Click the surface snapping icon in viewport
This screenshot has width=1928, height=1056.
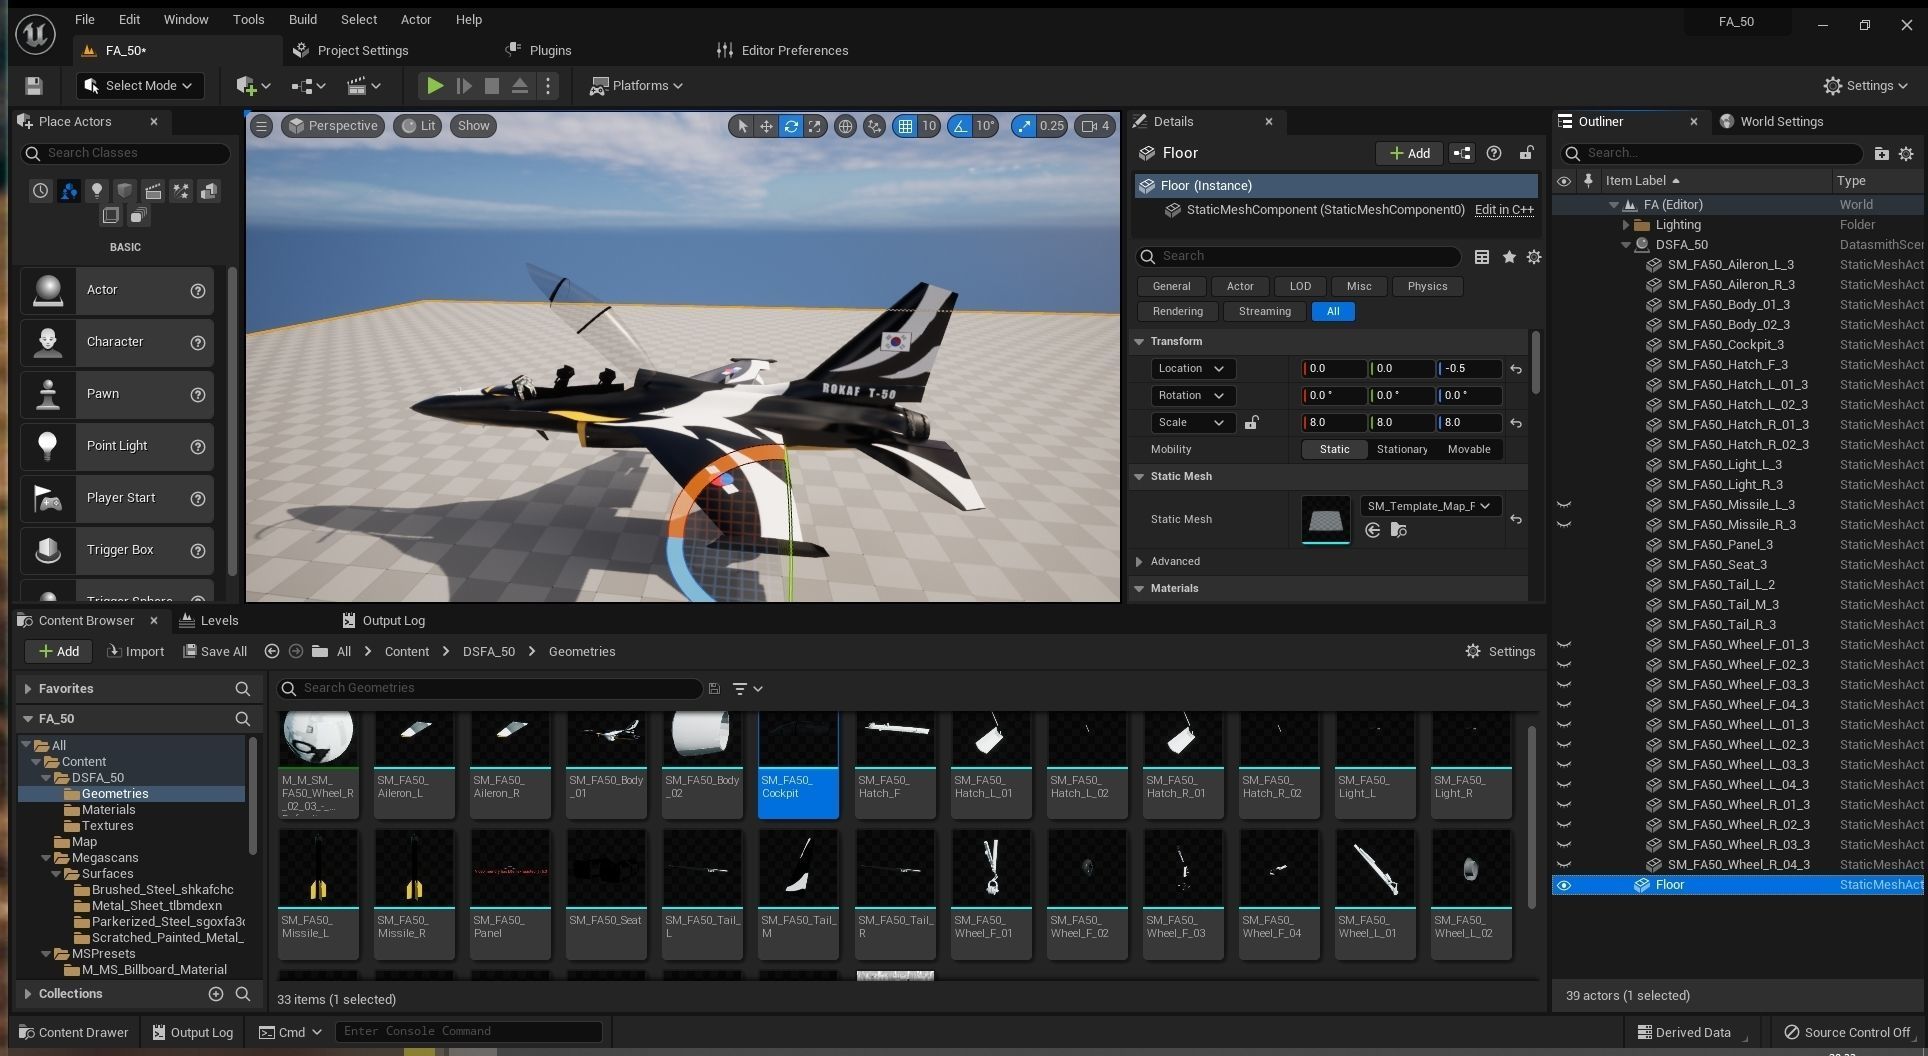point(874,126)
